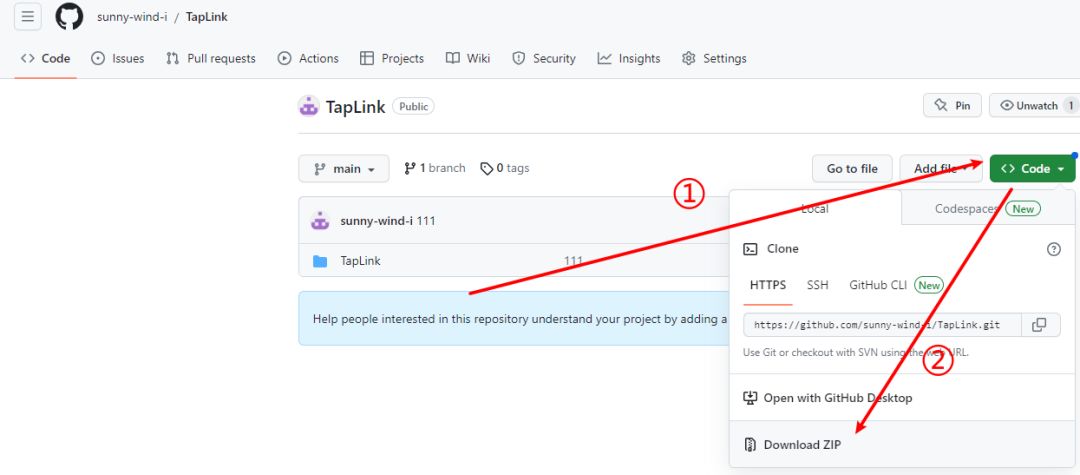Click the Insights graph icon
The width and height of the screenshot is (1080, 475).
click(604, 59)
